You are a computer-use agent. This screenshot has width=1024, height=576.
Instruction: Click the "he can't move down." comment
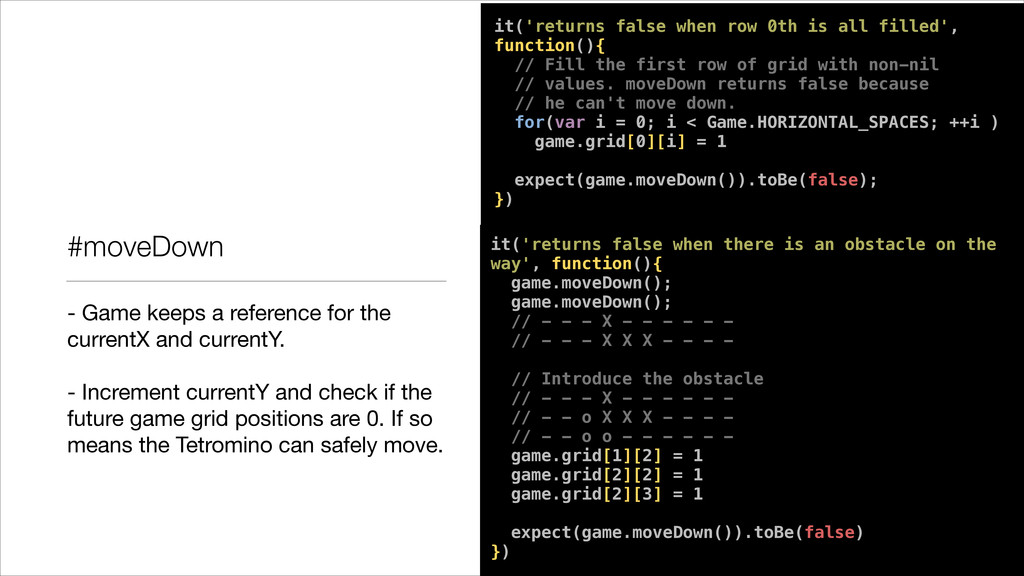[624, 103]
